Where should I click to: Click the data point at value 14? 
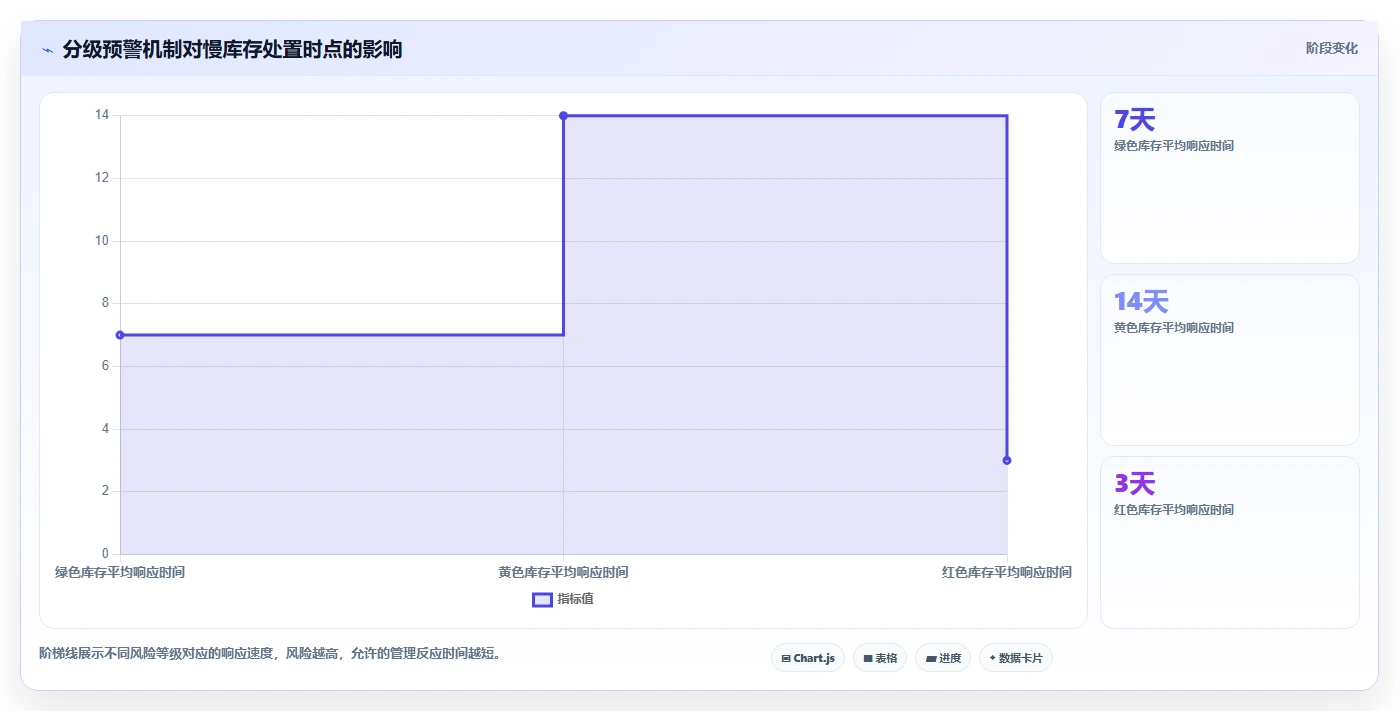point(563,116)
